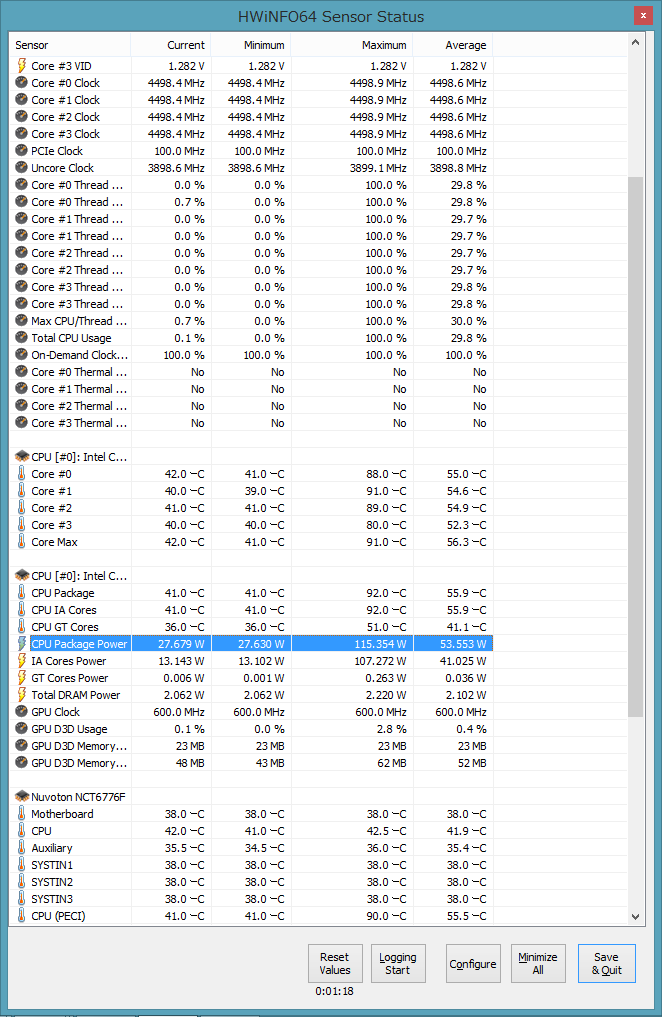
Task: Click the Core #0 Thermal gauge icon
Action: 21,372
